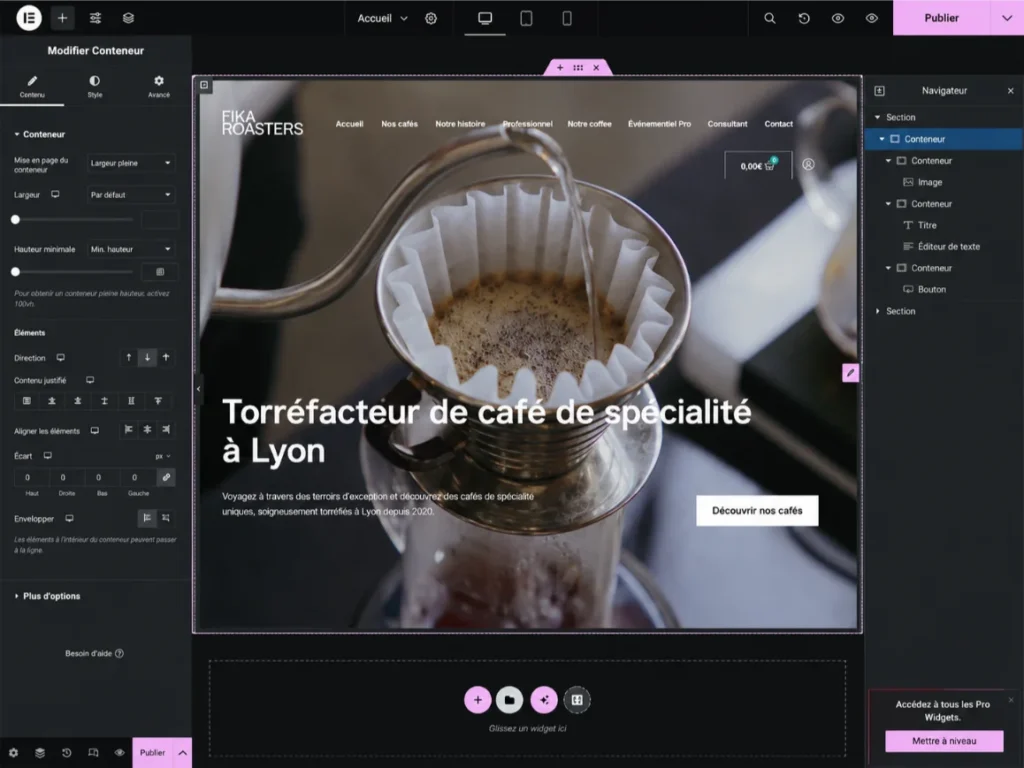Align elements to start option

[129, 430]
